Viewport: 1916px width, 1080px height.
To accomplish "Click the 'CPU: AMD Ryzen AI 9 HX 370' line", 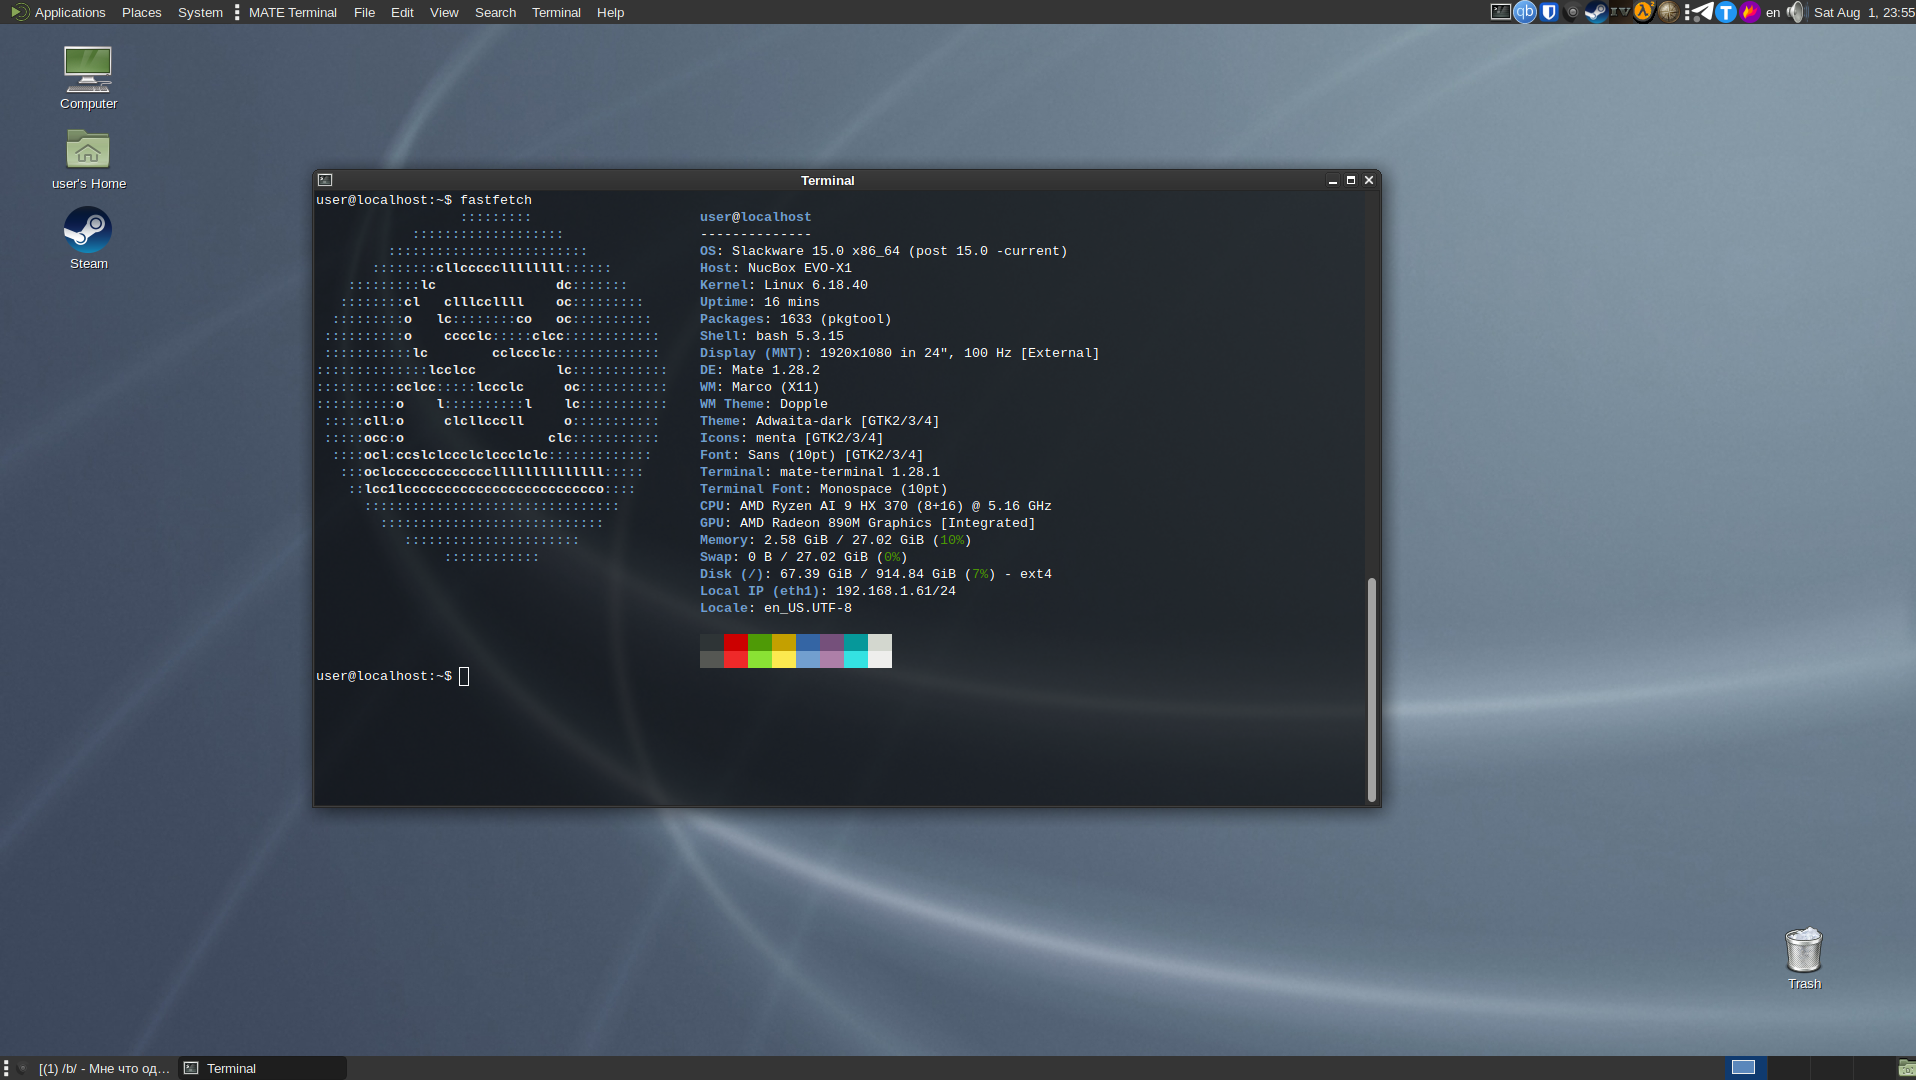I will point(876,506).
